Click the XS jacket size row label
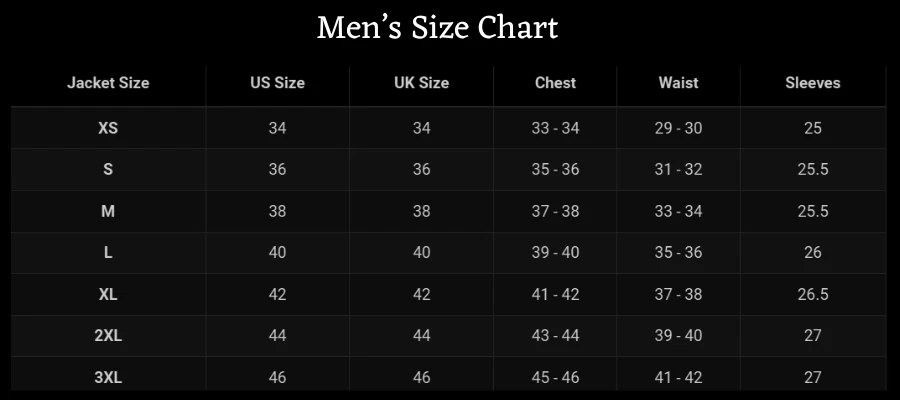The height and width of the screenshot is (400, 900). point(108,128)
